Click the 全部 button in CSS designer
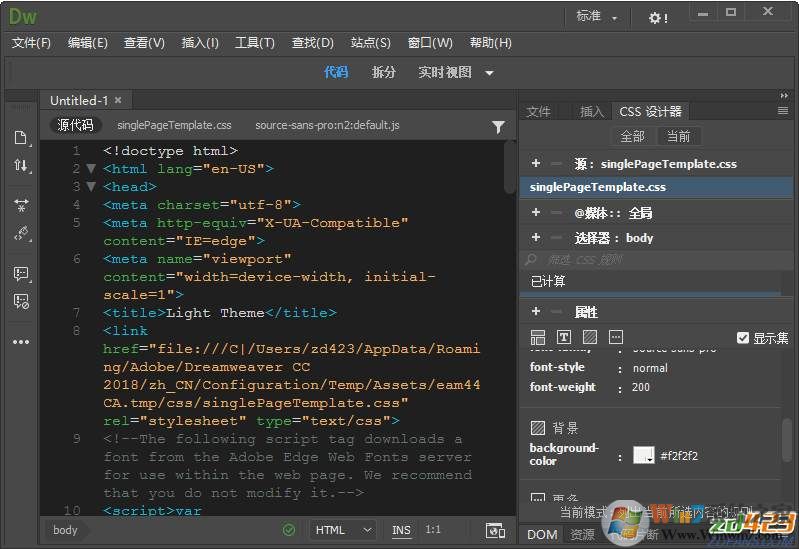 [x=632, y=136]
